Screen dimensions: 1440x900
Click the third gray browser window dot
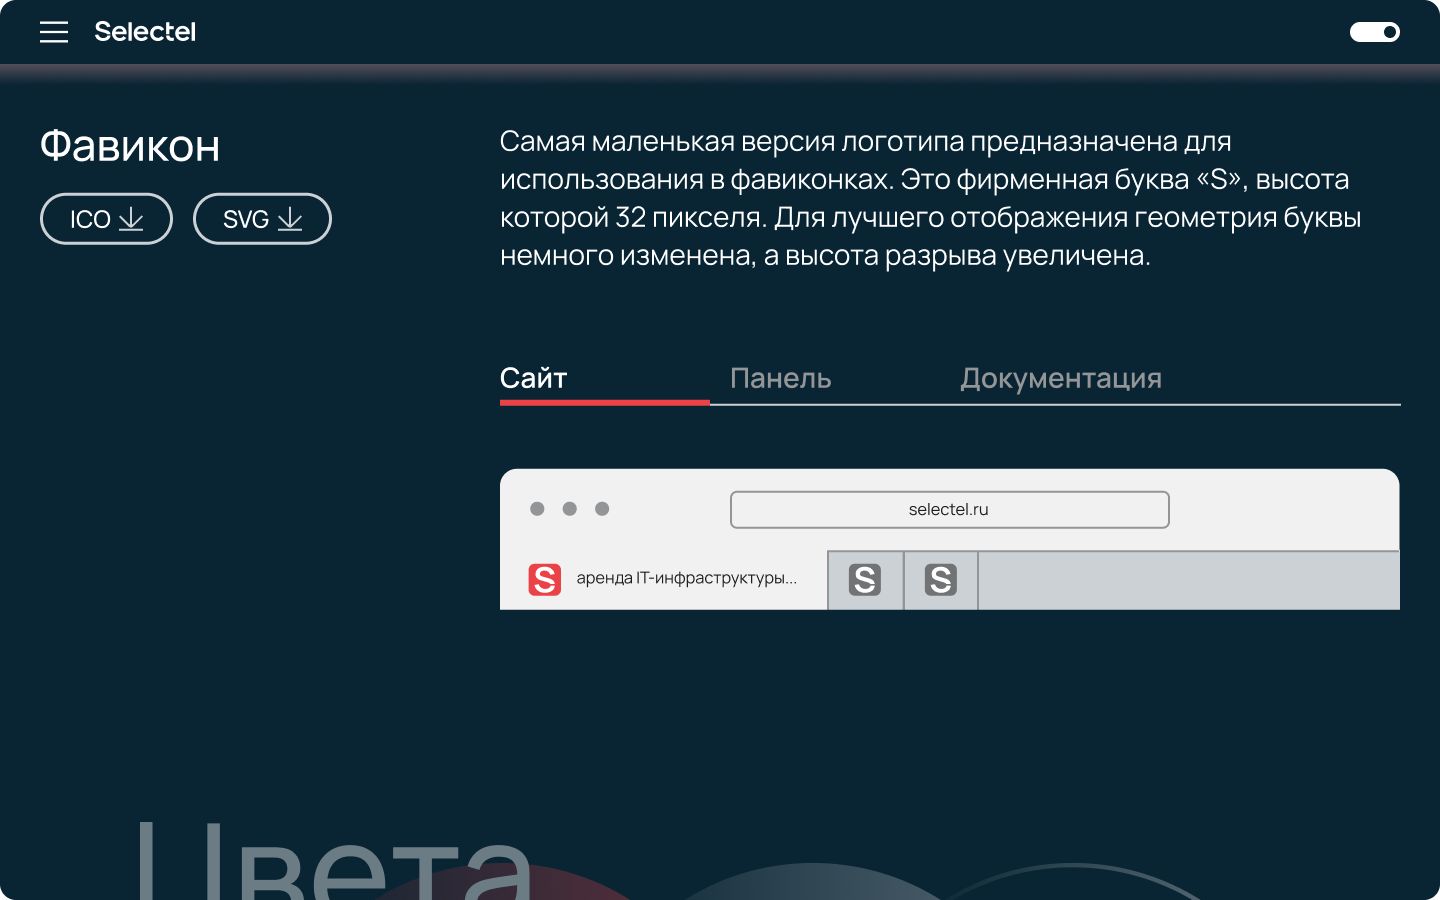602,509
